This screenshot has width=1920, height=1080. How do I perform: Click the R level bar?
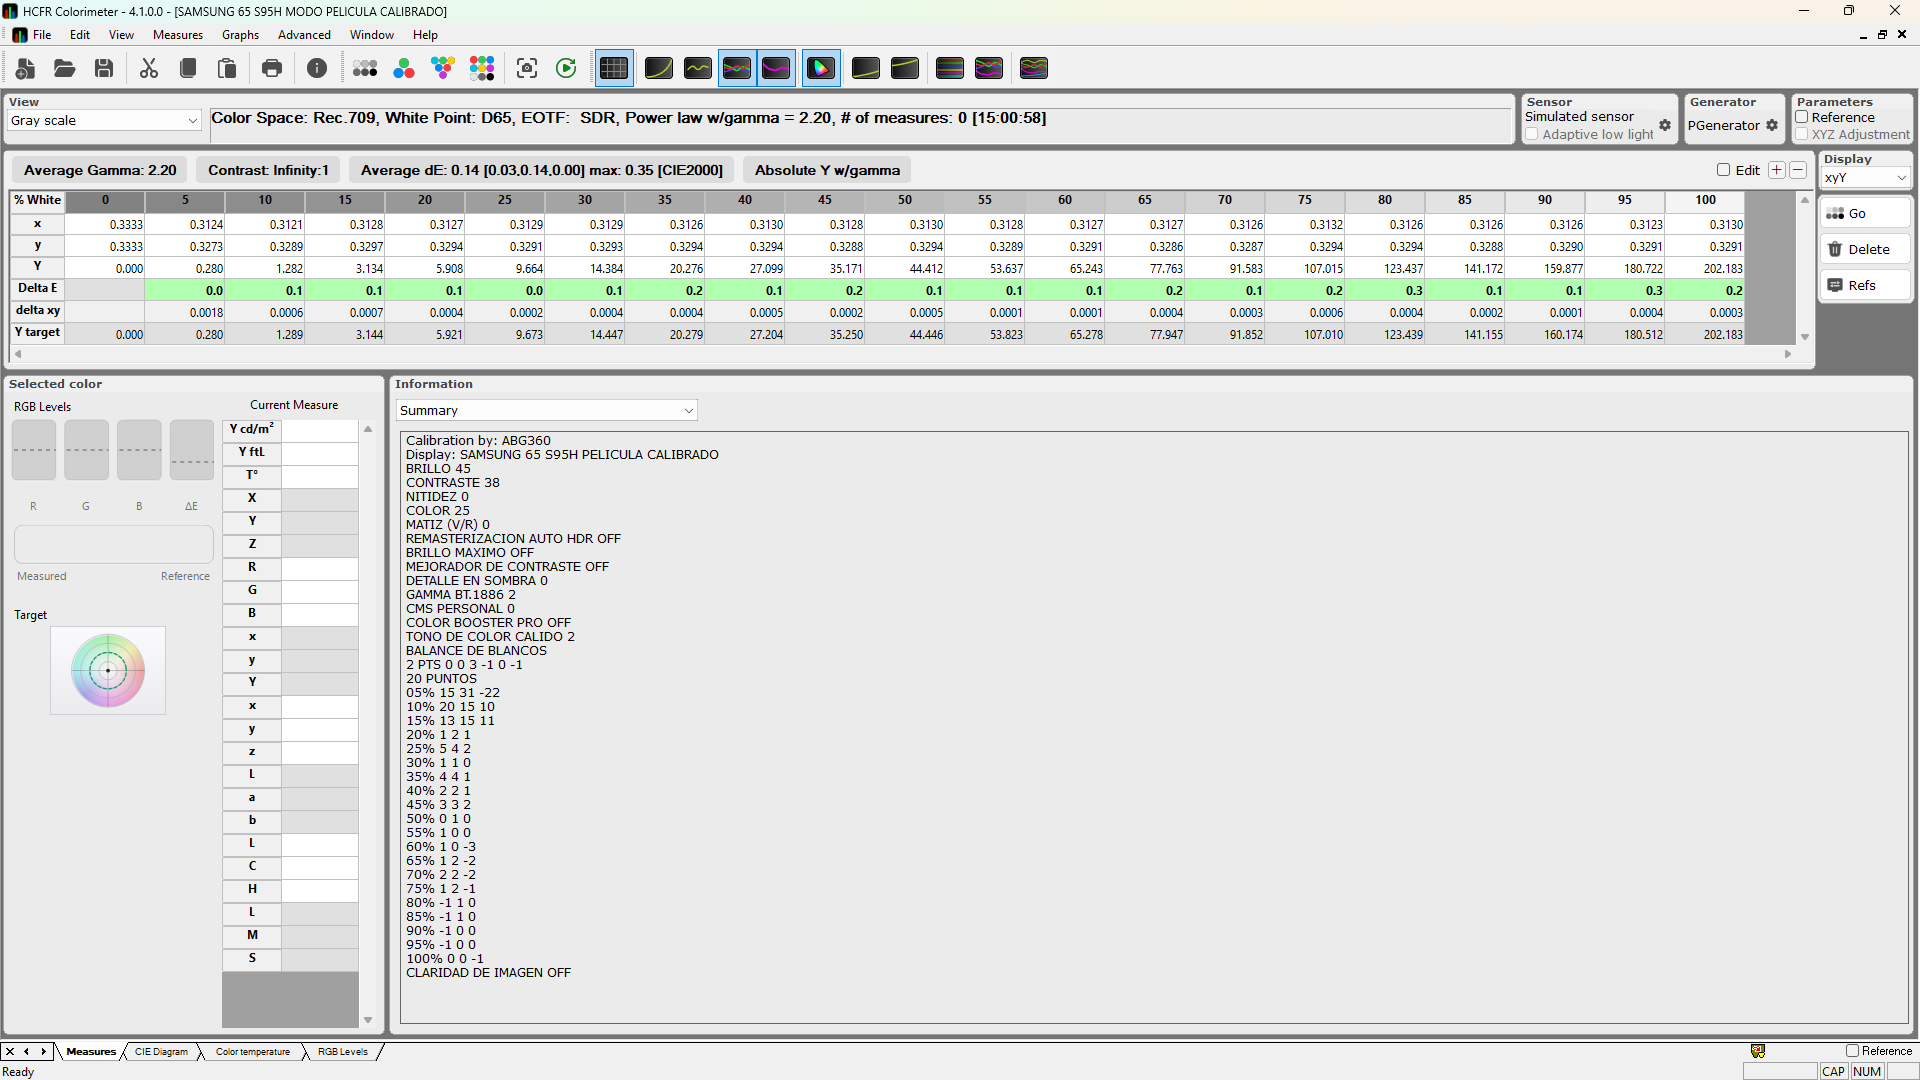pos(34,450)
